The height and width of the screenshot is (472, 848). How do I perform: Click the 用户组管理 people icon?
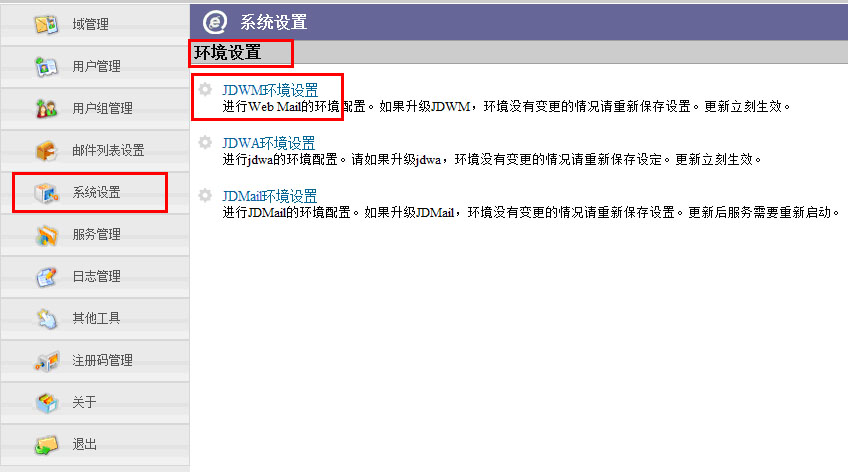pyautogui.click(x=46, y=108)
